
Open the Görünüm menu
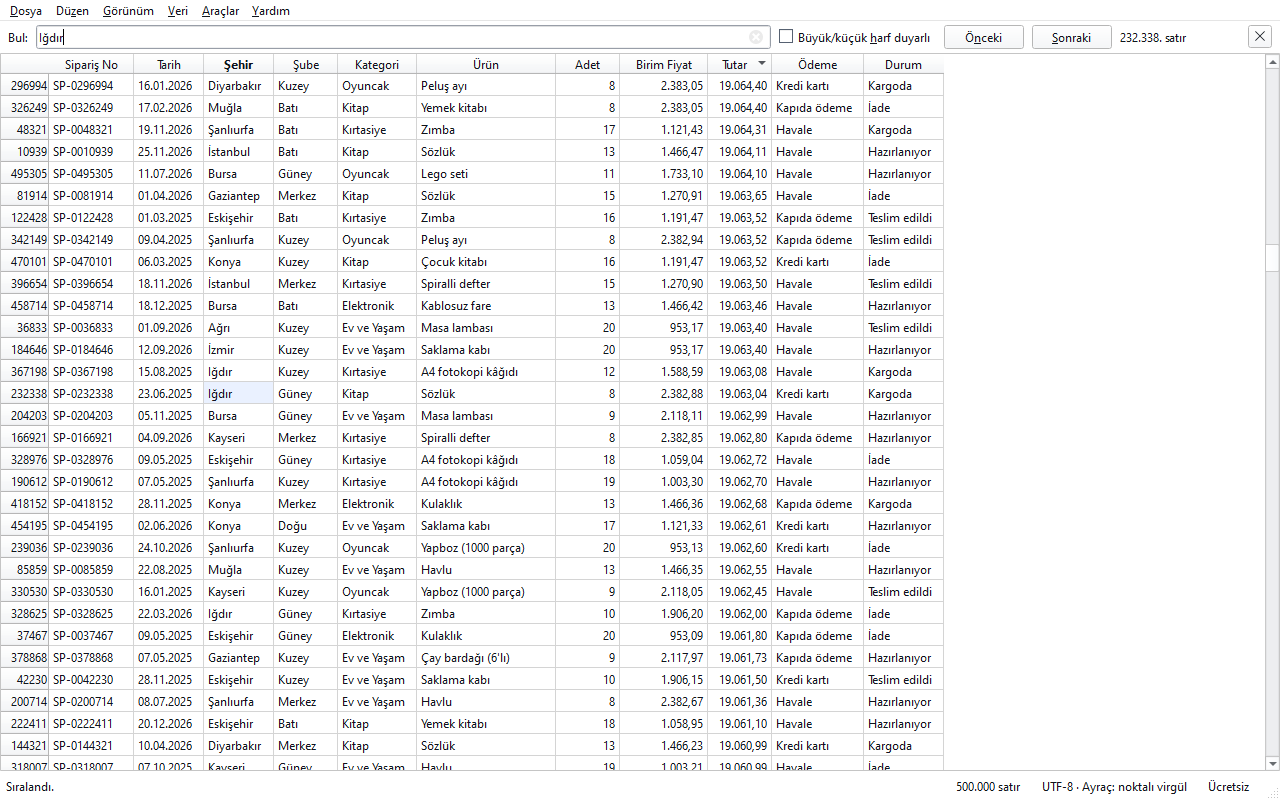[128, 11]
